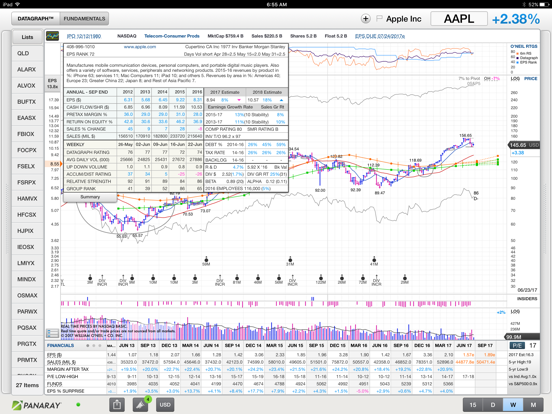Open the Telecom-Consumer Prods industry link
Image resolution: width=552 pixels, height=414 pixels.
[x=172, y=36]
